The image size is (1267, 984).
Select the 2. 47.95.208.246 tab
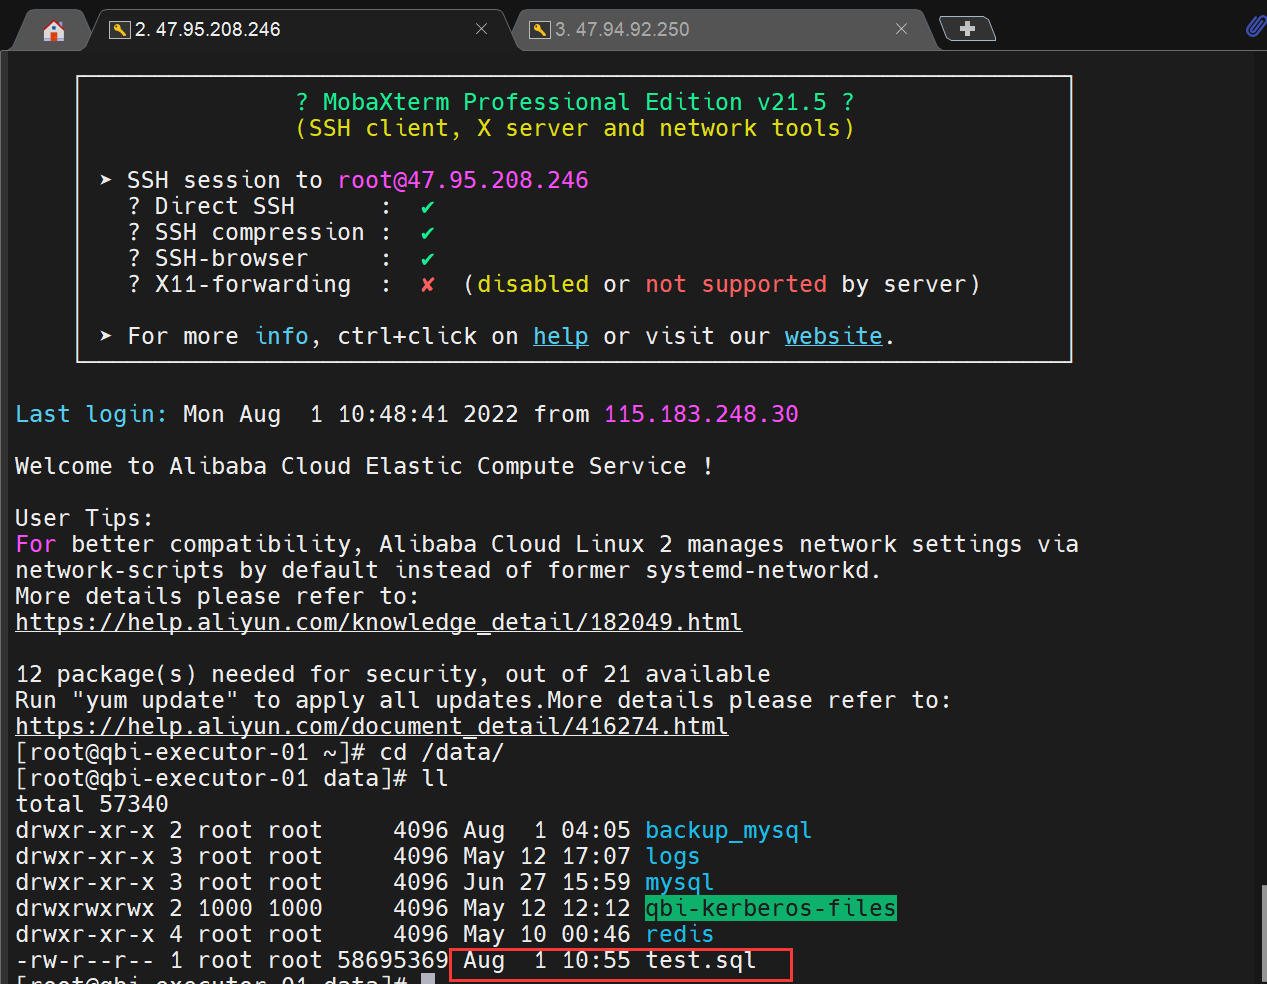(208, 30)
